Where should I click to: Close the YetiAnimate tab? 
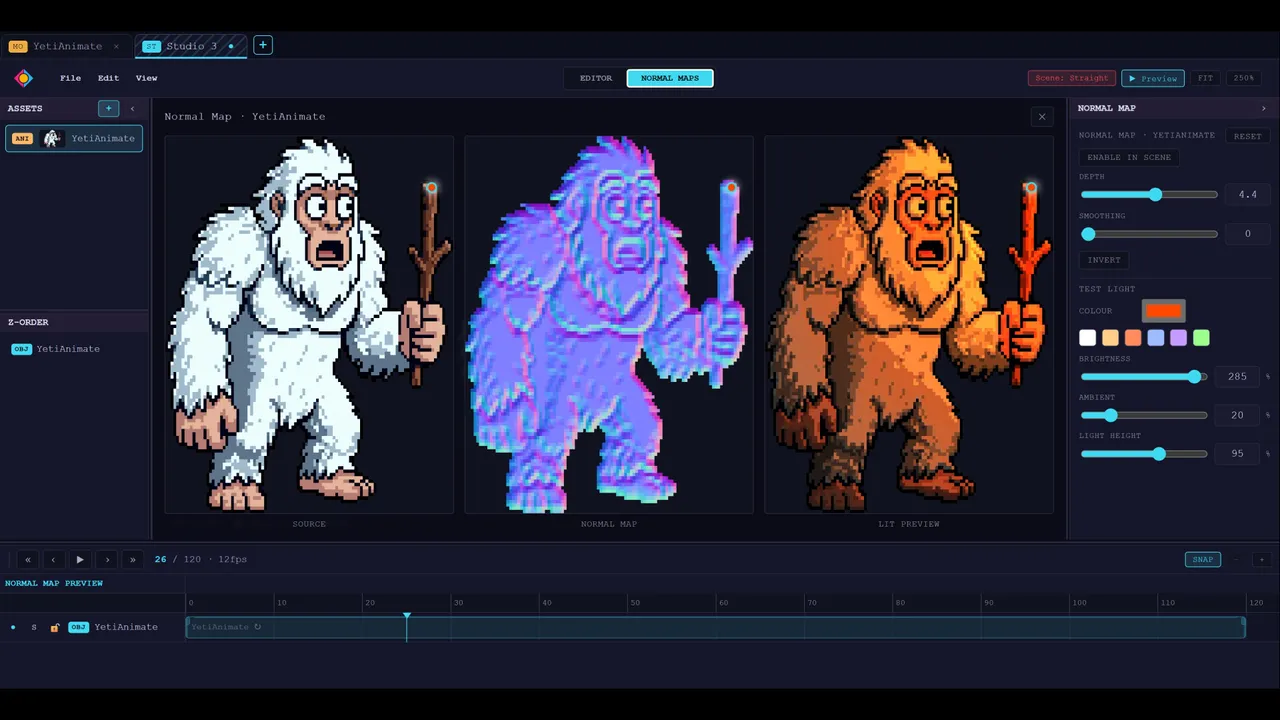point(116,46)
